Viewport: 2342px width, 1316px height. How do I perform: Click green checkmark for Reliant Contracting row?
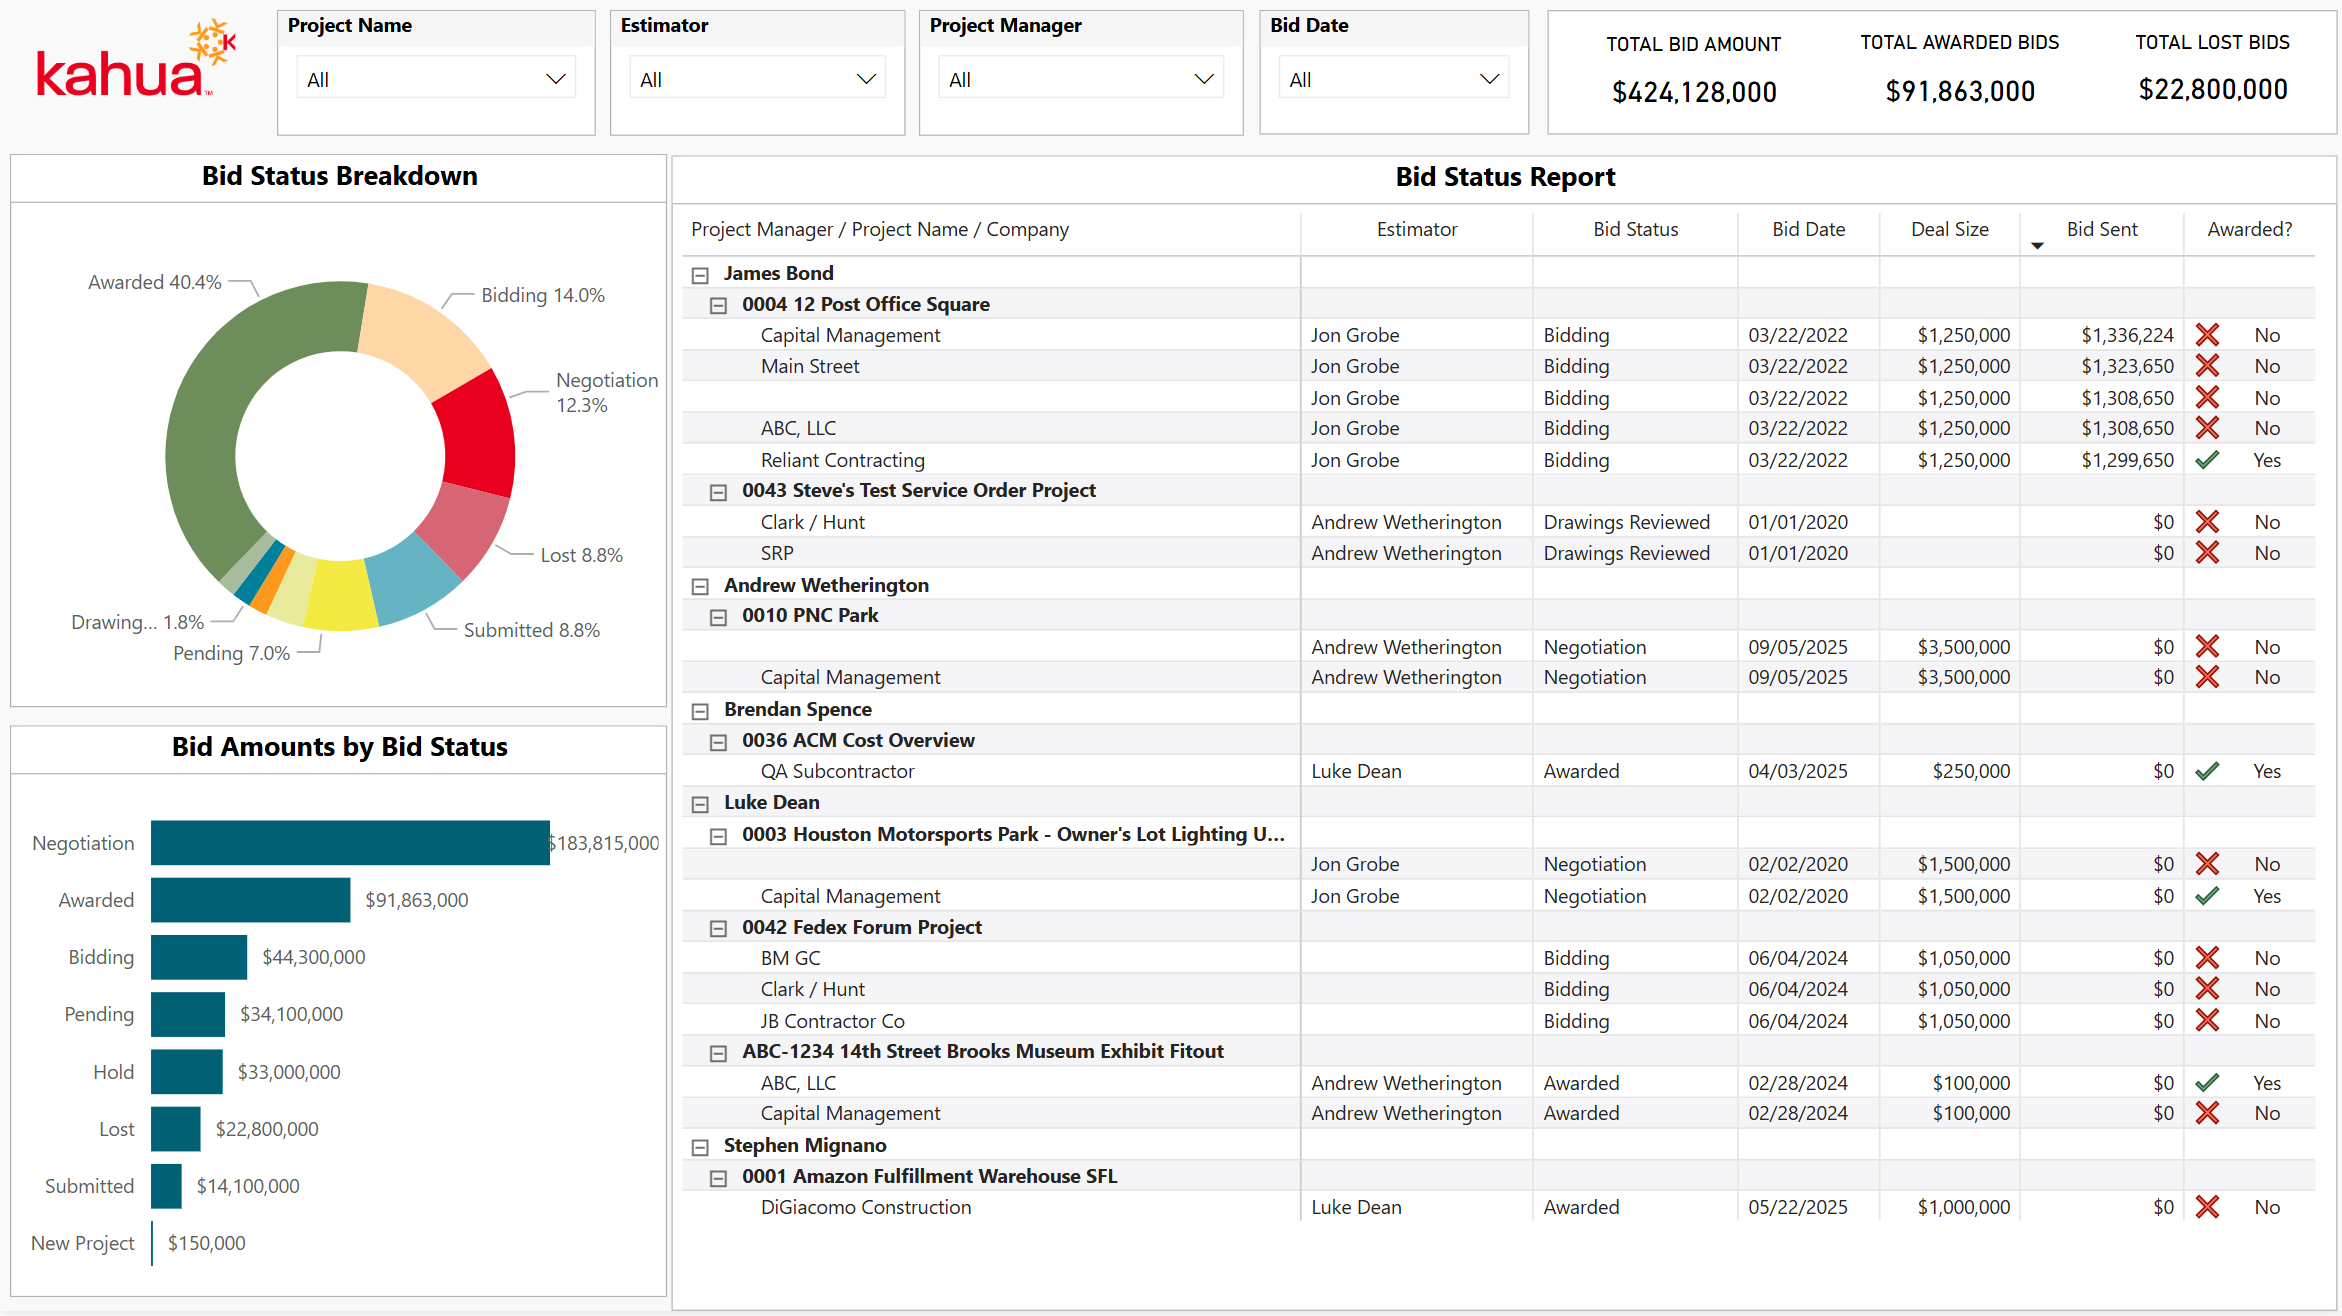click(2207, 460)
